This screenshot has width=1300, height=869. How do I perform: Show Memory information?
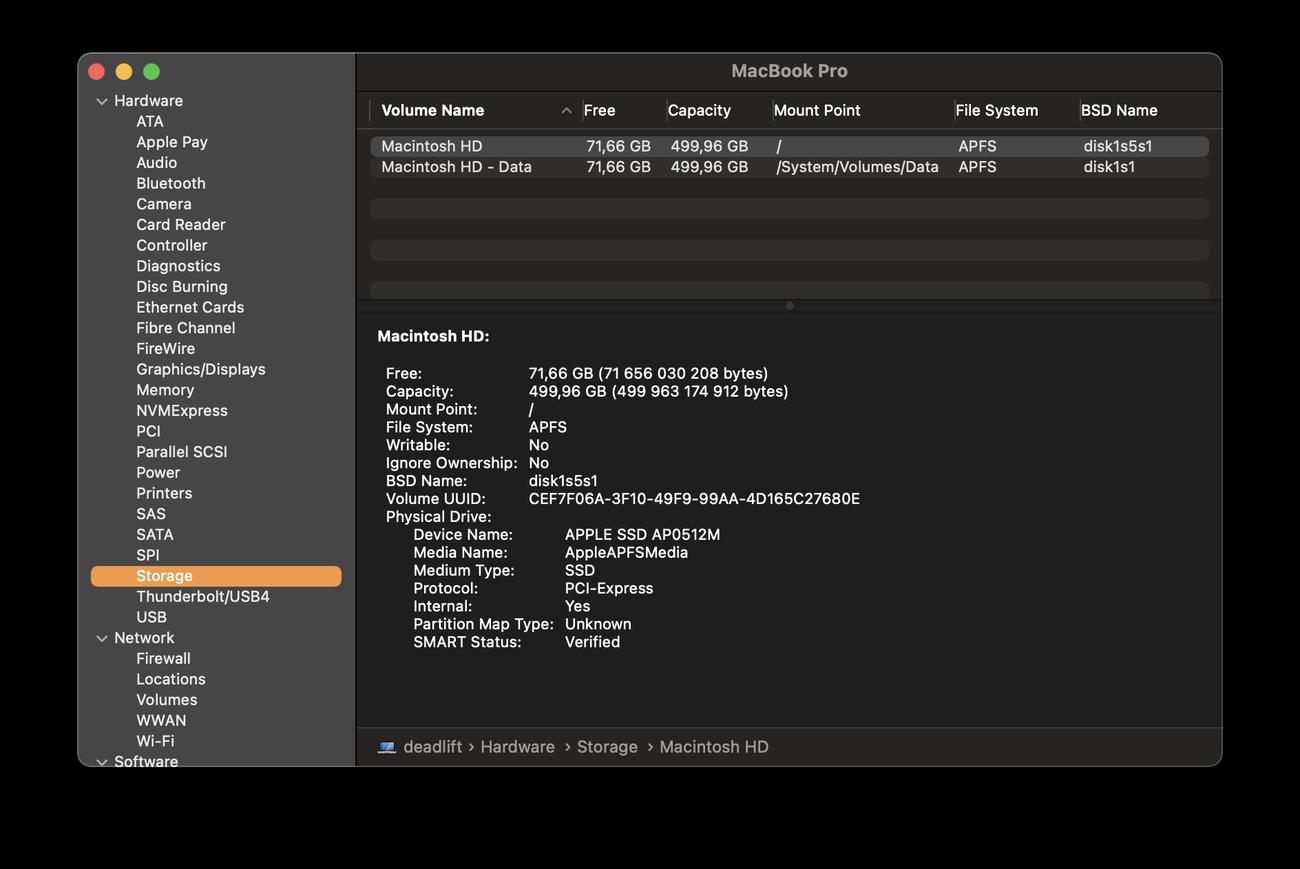(x=165, y=390)
